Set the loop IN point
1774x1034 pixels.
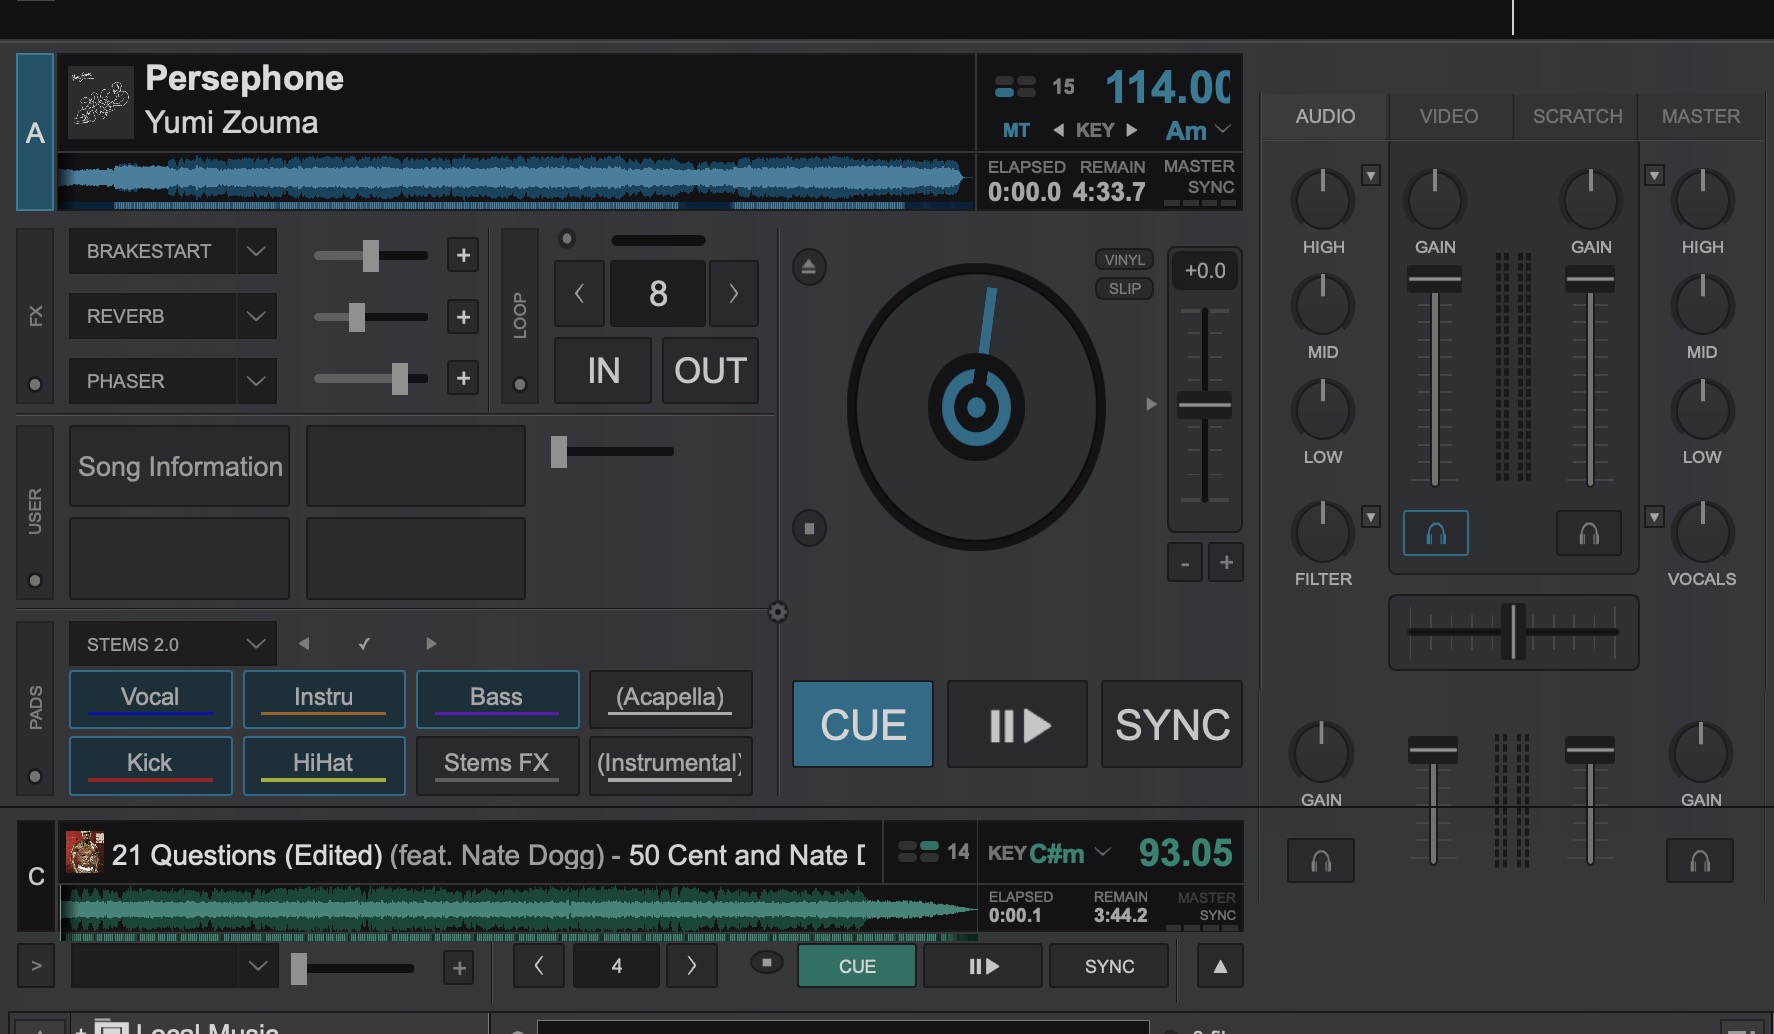[603, 371]
